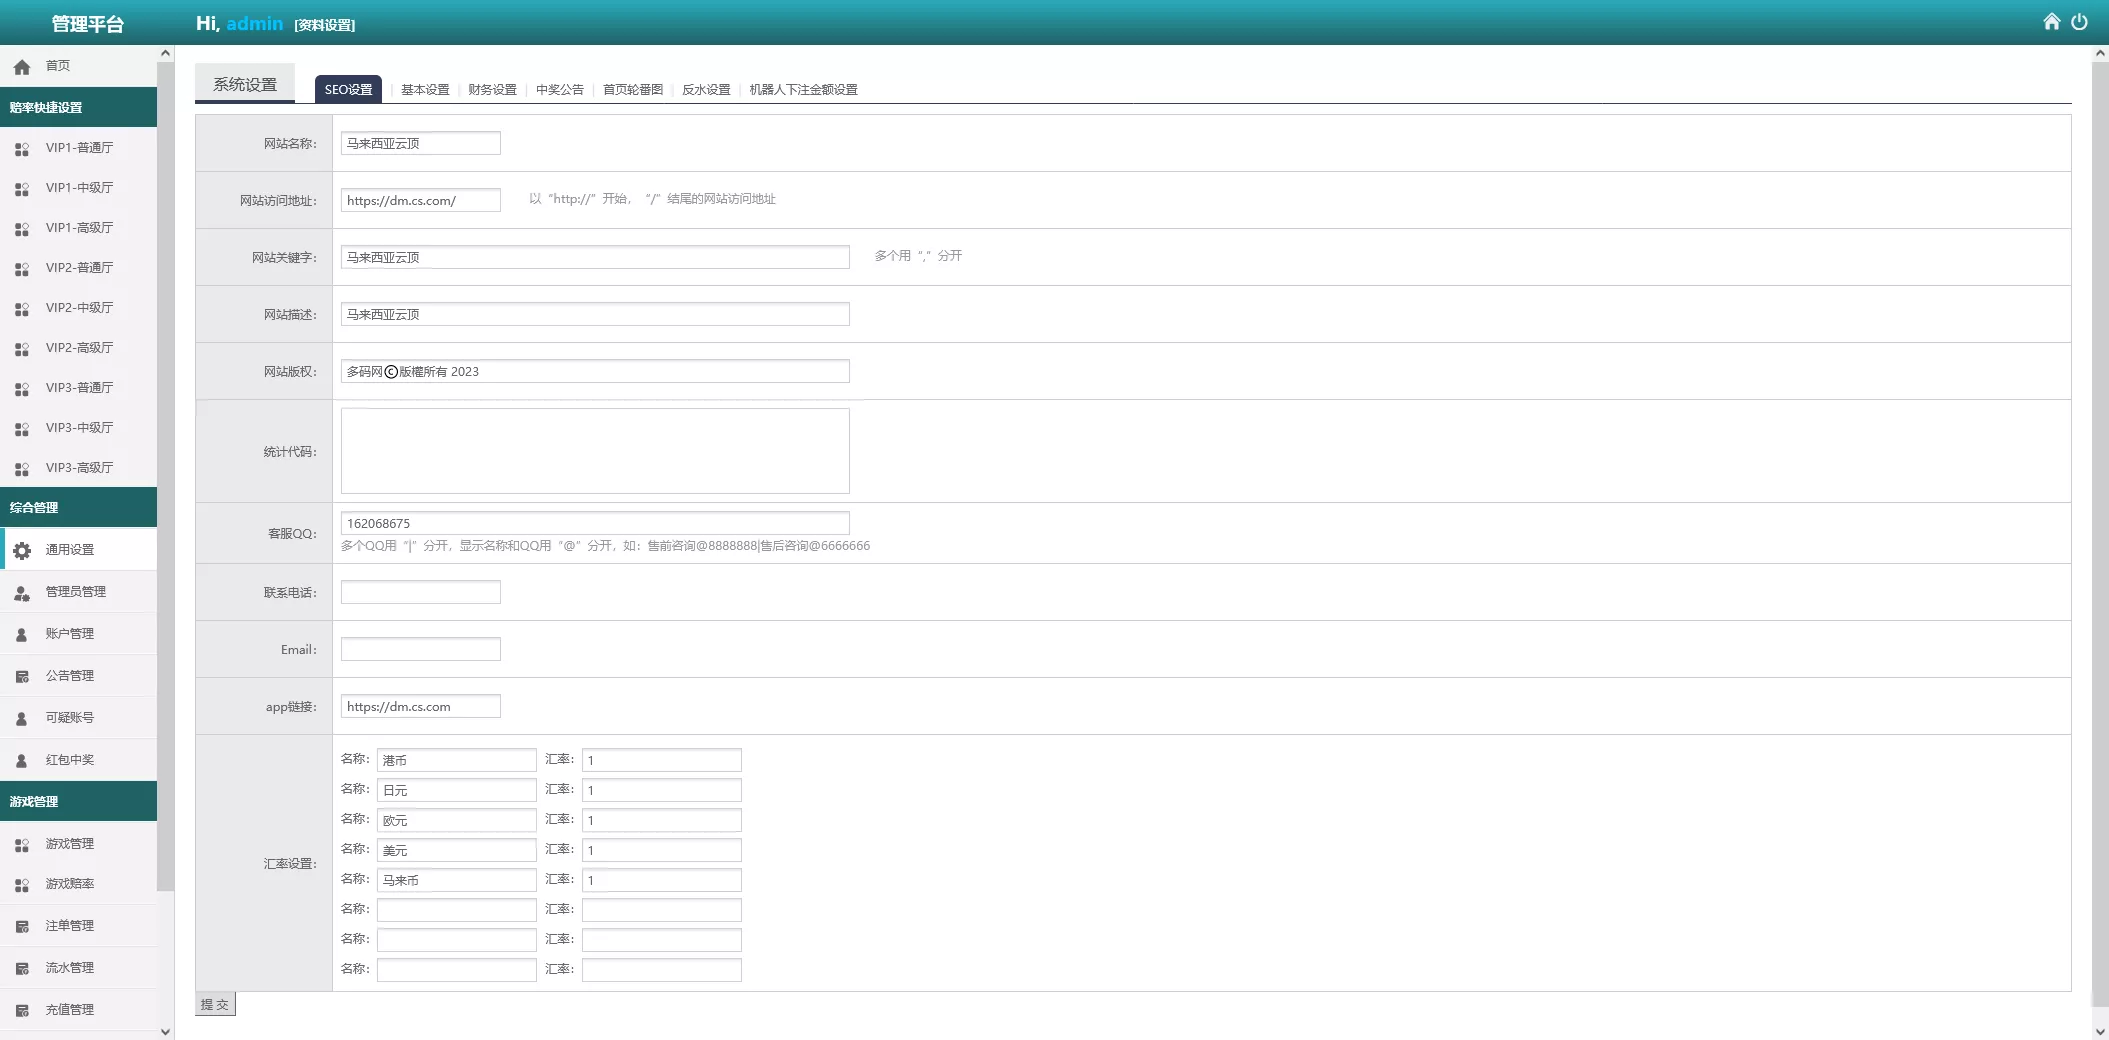The width and height of the screenshot is (2109, 1040).
Task: Focus the 网站名称 input field
Action: click(x=420, y=144)
